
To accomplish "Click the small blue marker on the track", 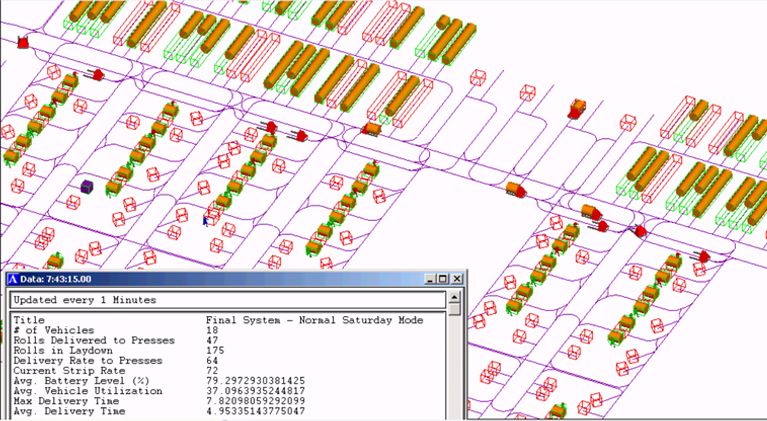I will (x=205, y=220).
